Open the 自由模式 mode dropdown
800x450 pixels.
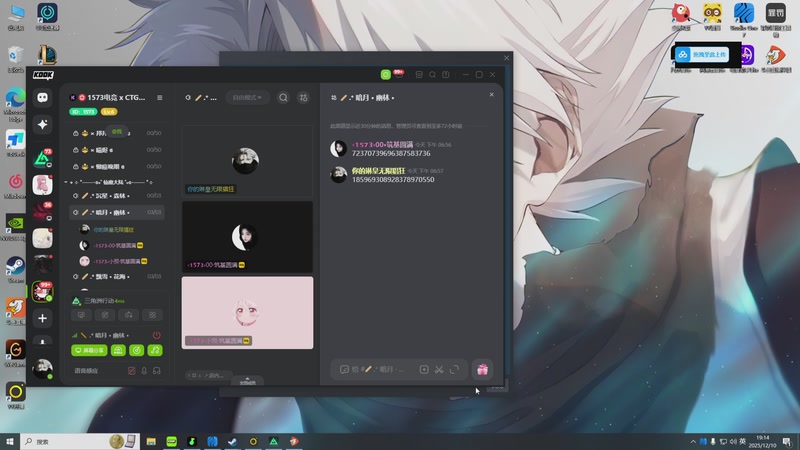(247, 97)
